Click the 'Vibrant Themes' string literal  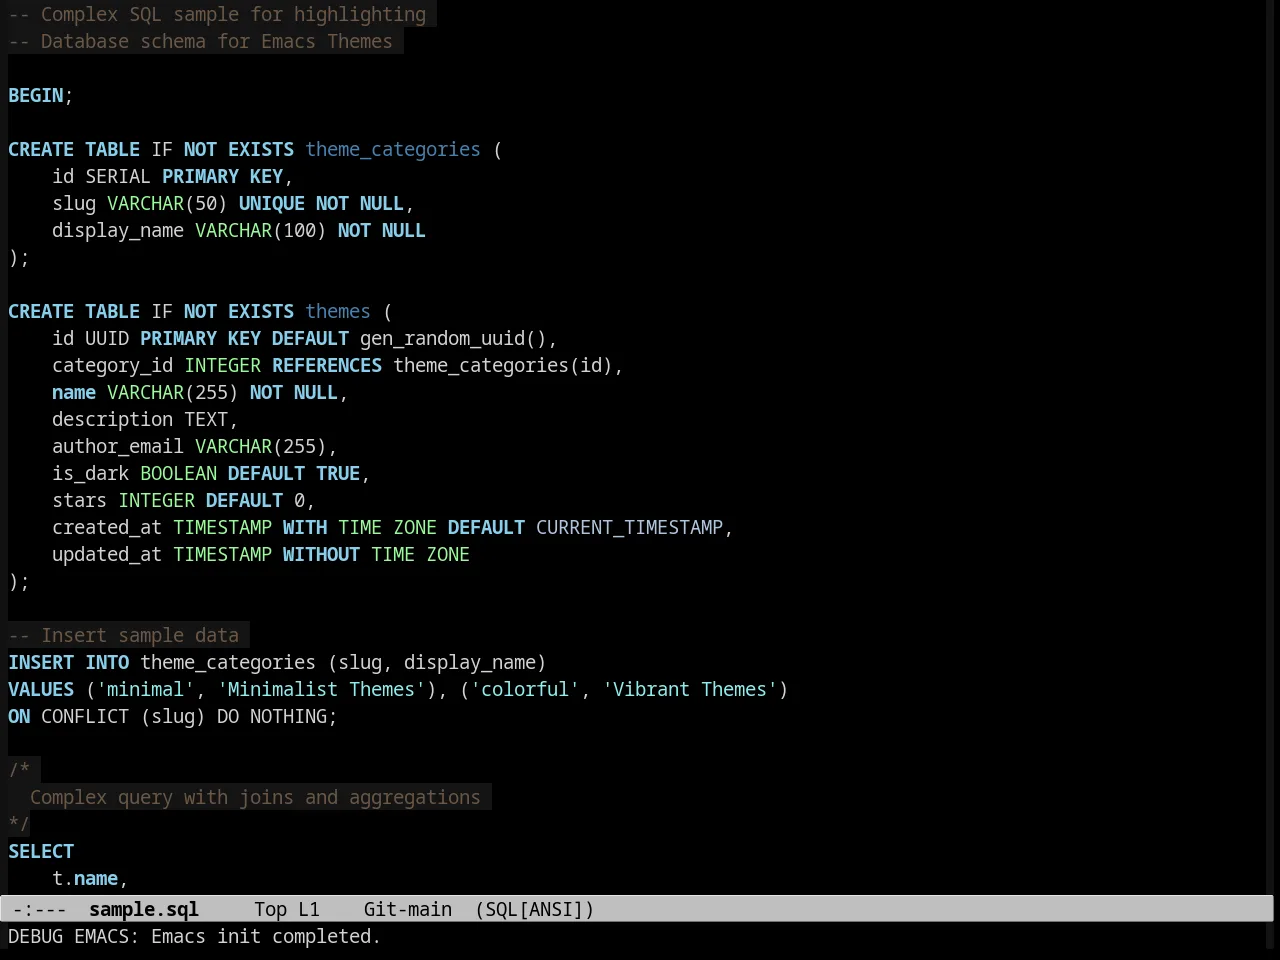690,690
